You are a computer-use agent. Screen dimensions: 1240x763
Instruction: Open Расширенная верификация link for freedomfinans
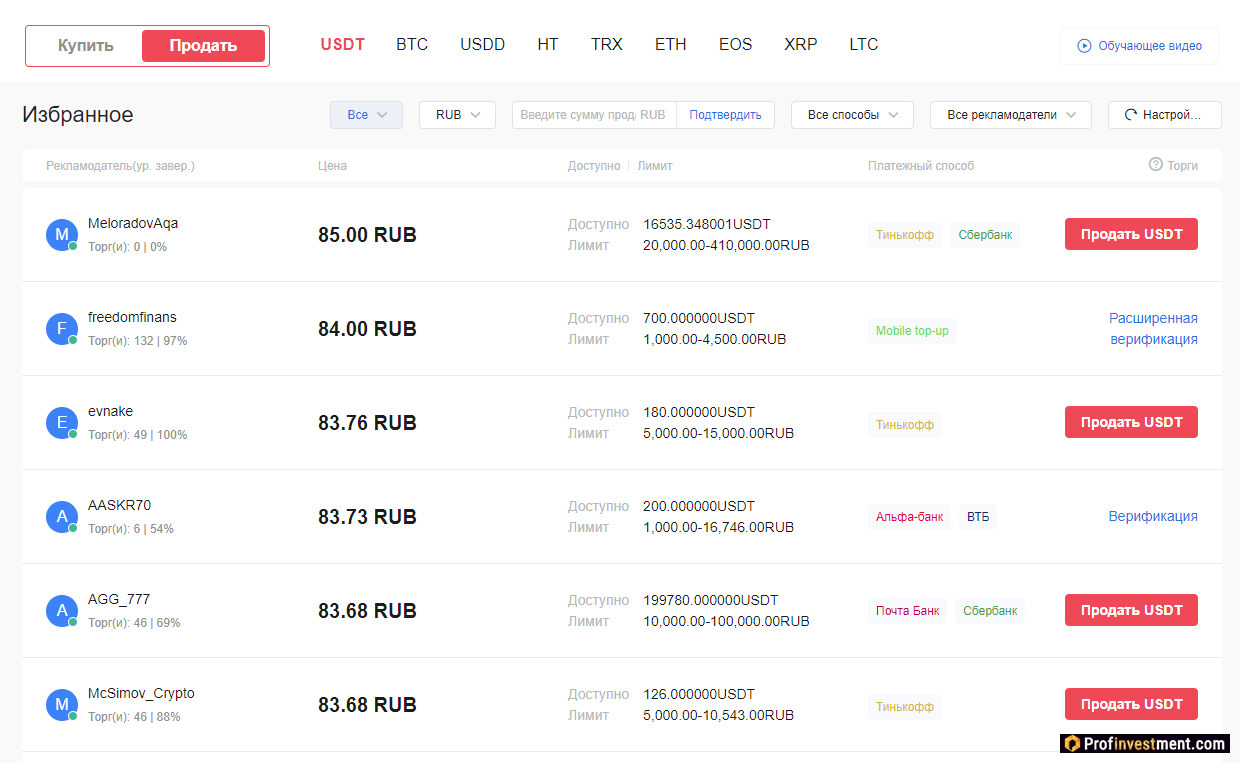1153,329
